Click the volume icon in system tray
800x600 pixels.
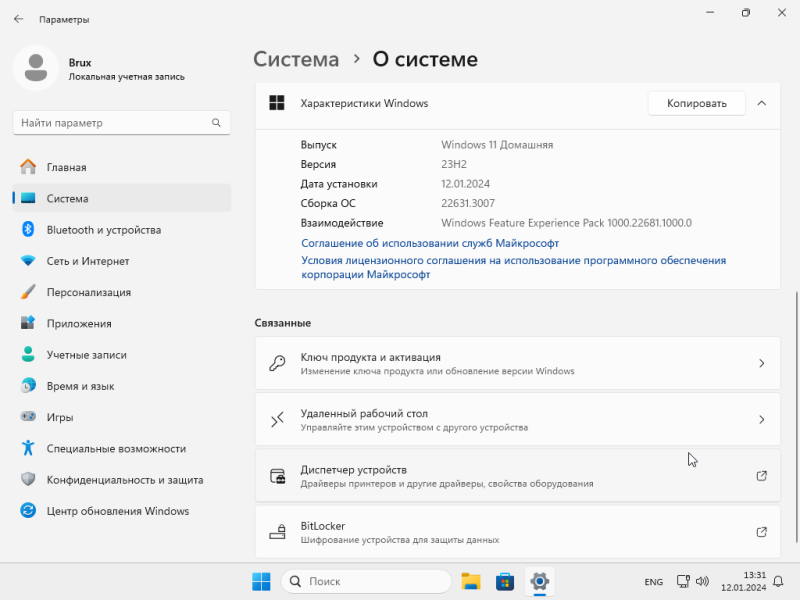(x=703, y=581)
